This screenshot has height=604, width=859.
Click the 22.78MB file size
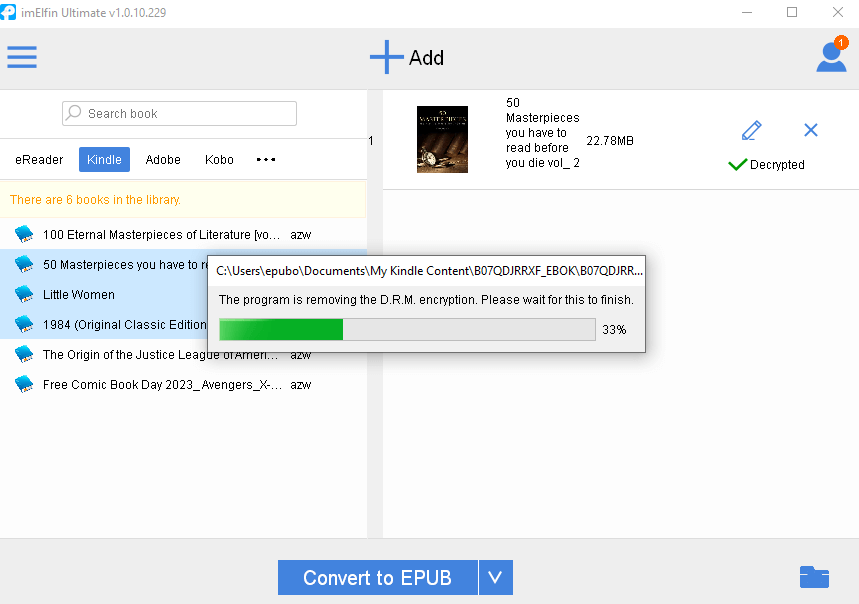point(610,141)
